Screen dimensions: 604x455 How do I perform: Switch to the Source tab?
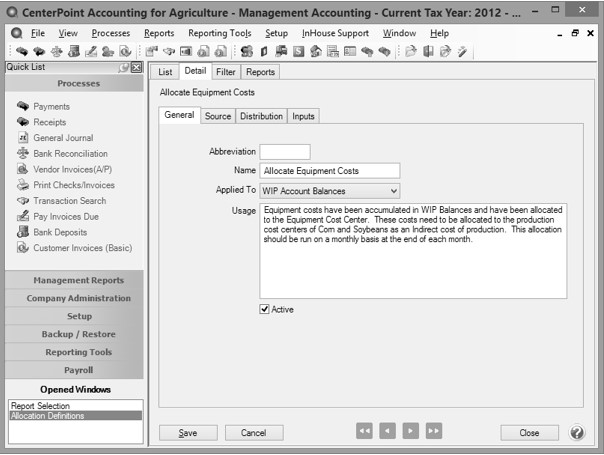(x=218, y=116)
